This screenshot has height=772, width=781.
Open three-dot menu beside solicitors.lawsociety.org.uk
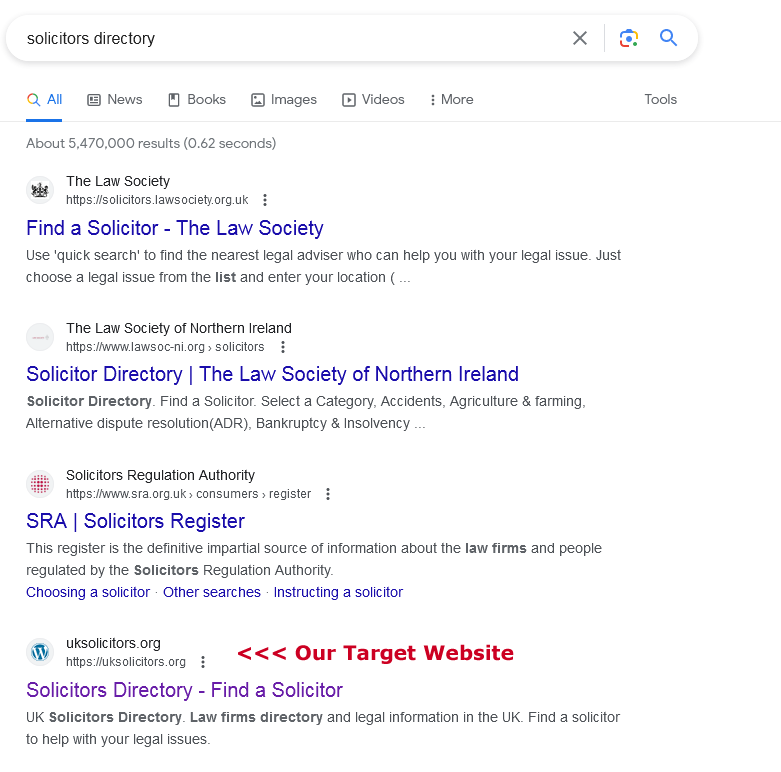click(x=265, y=200)
